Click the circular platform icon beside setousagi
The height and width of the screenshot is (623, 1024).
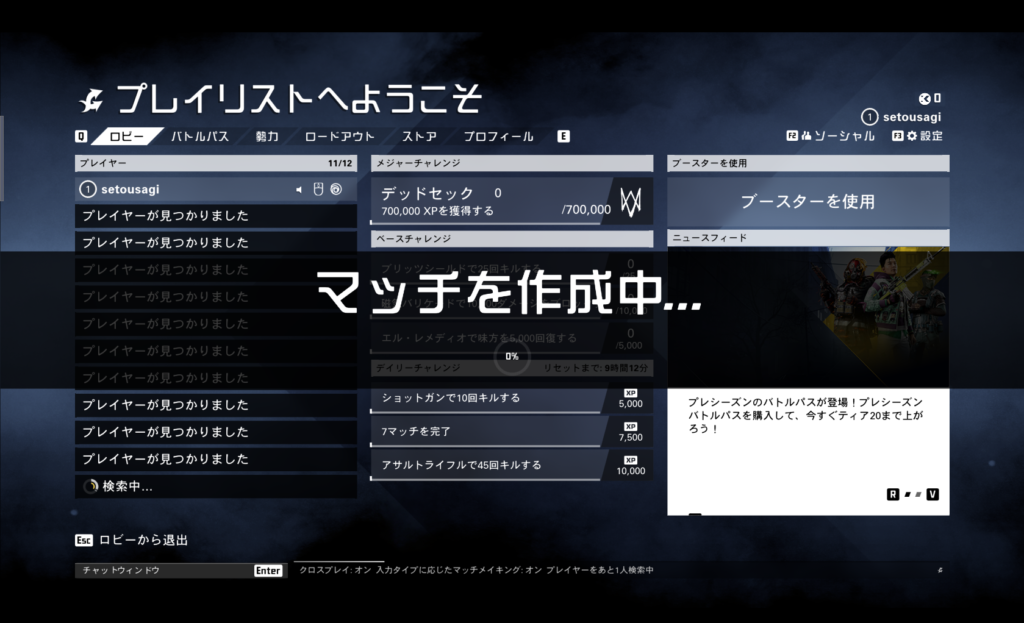tap(336, 189)
